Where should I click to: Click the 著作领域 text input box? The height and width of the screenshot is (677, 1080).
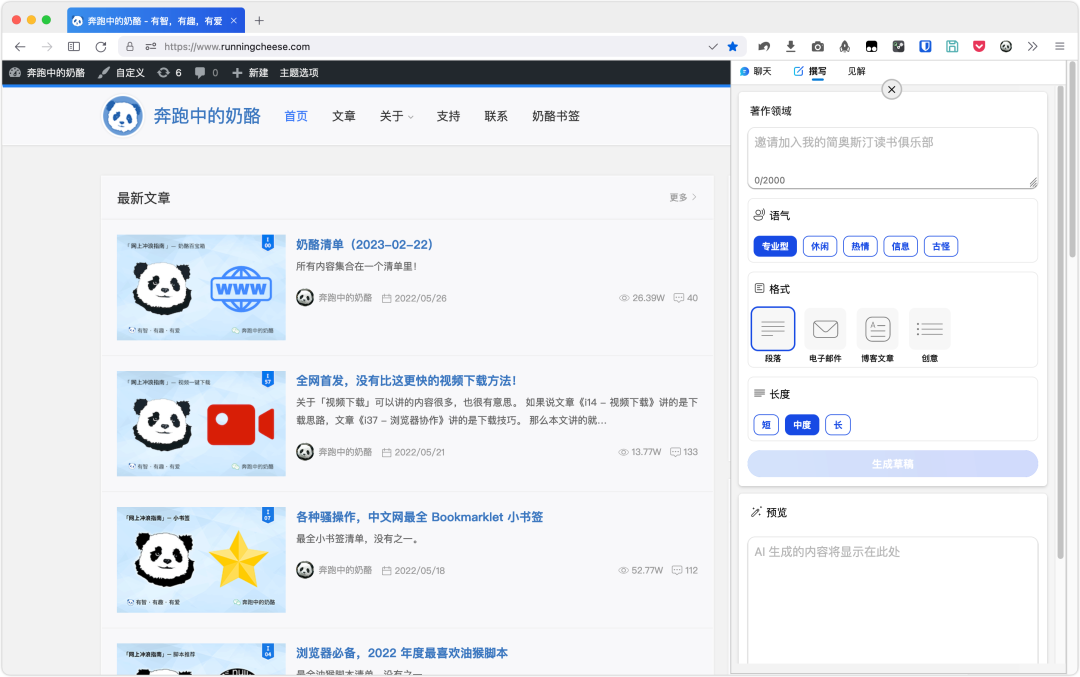click(x=892, y=157)
